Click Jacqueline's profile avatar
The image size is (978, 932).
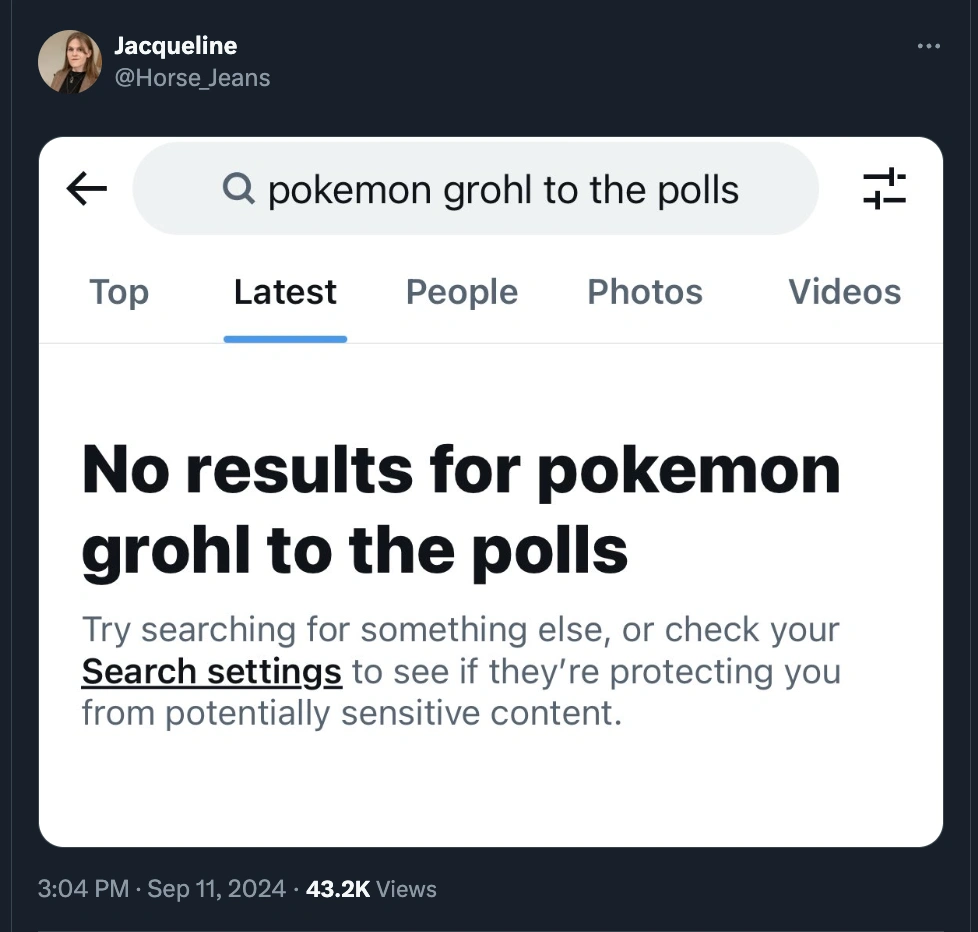[x=70, y=61]
